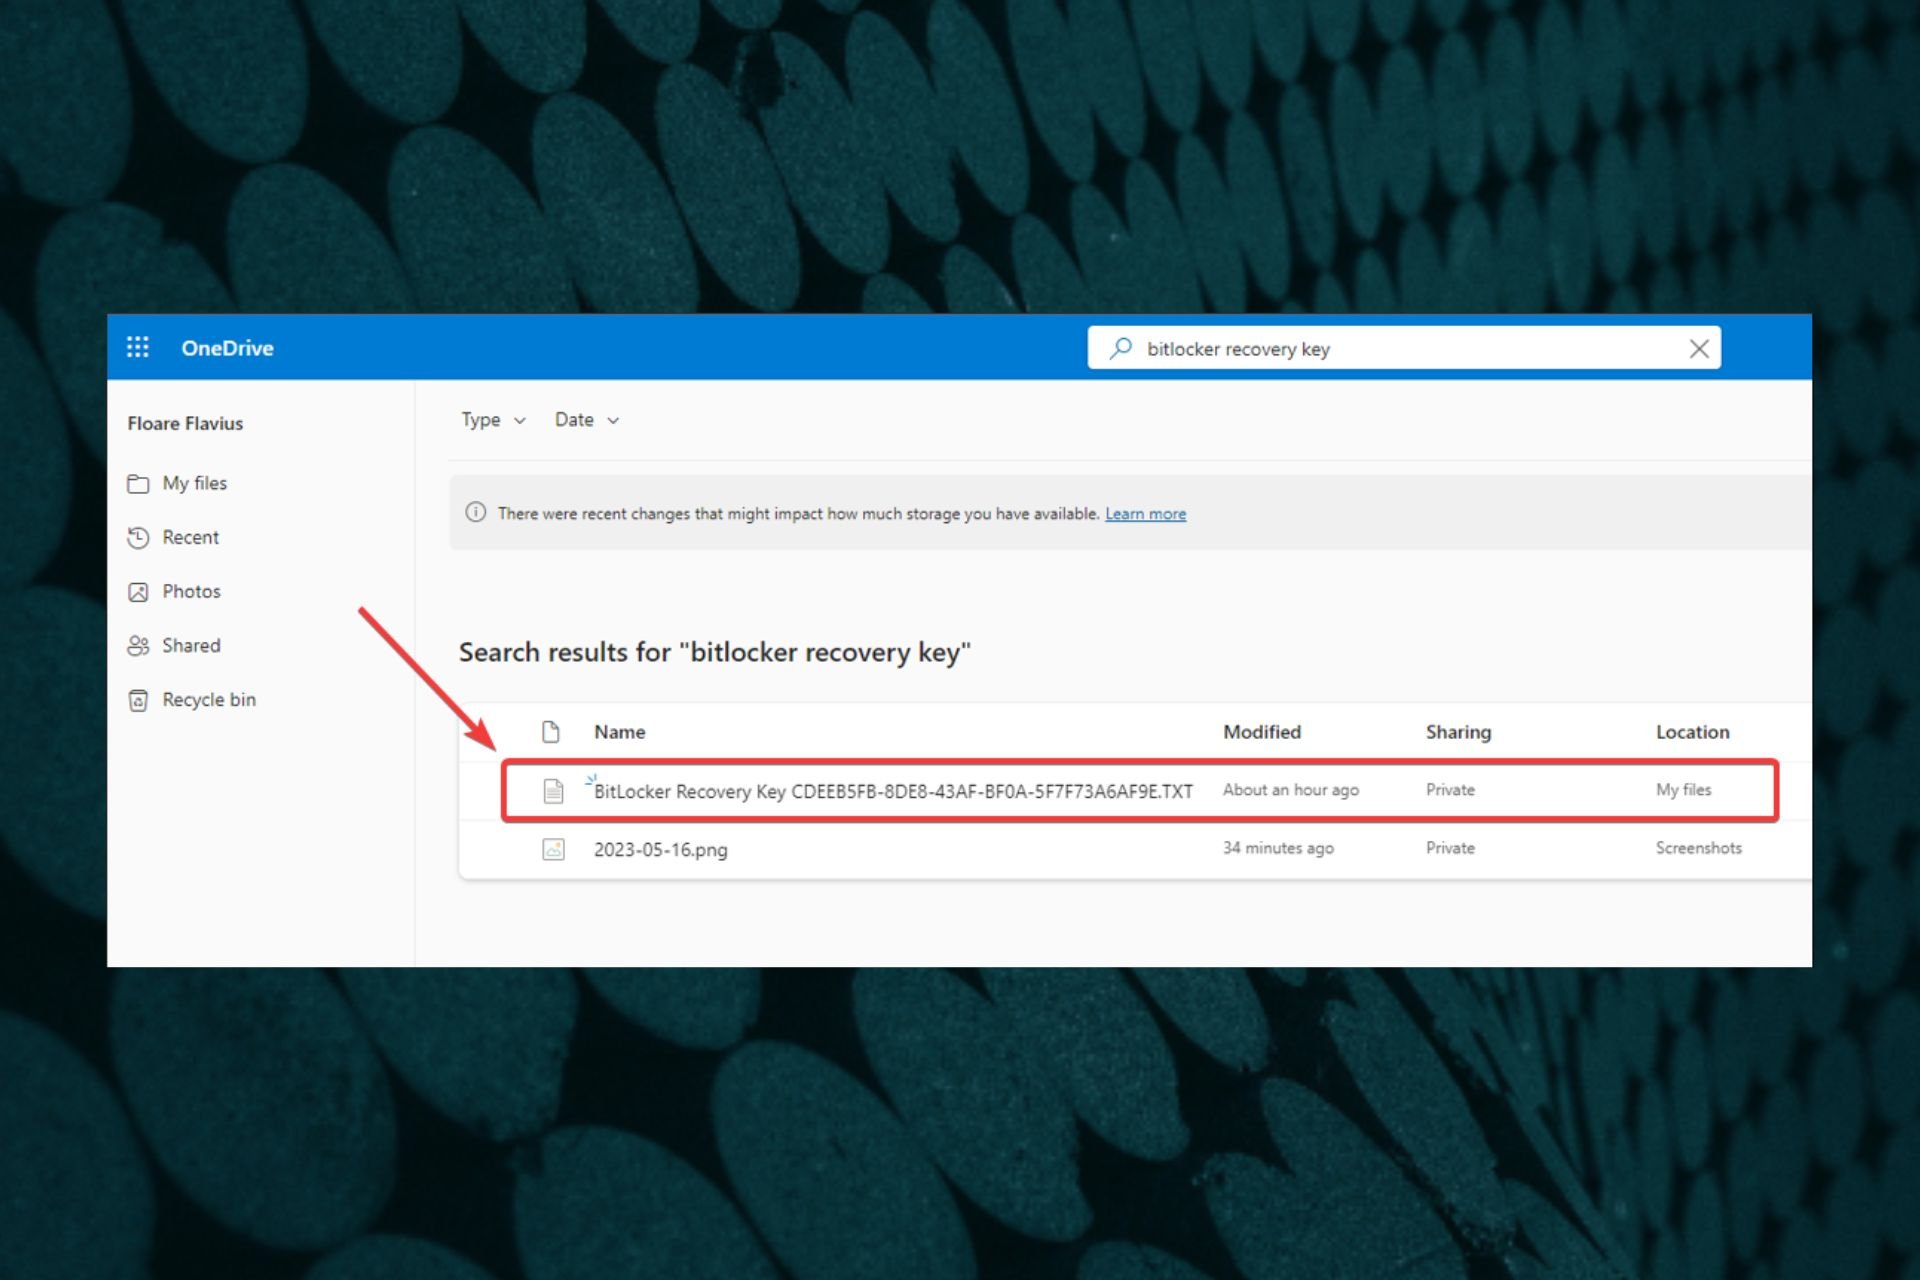
Task: Open the app launcher grid icon
Action: tap(138, 347)
